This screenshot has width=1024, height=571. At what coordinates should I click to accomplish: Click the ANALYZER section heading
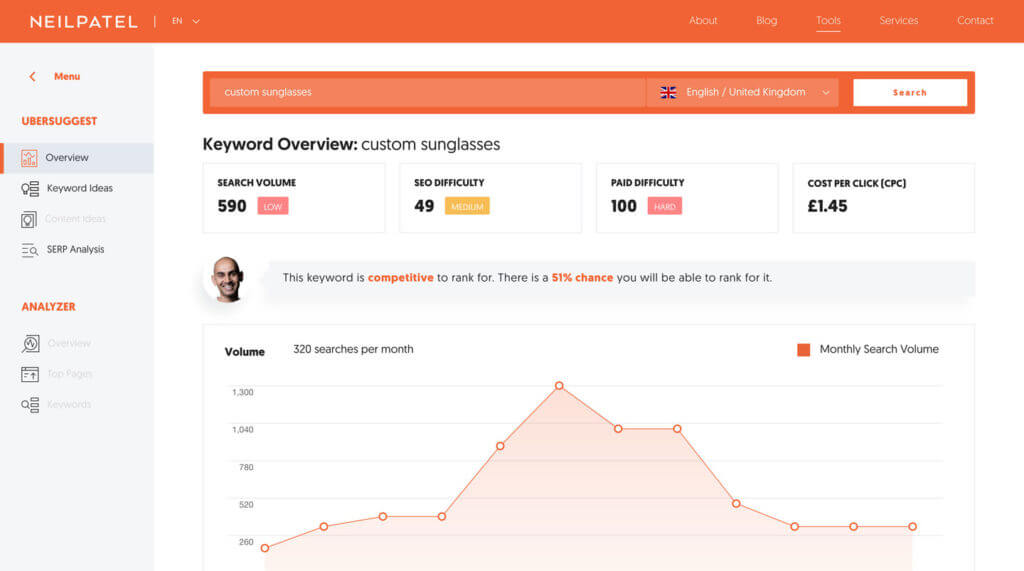pos(48,307)
